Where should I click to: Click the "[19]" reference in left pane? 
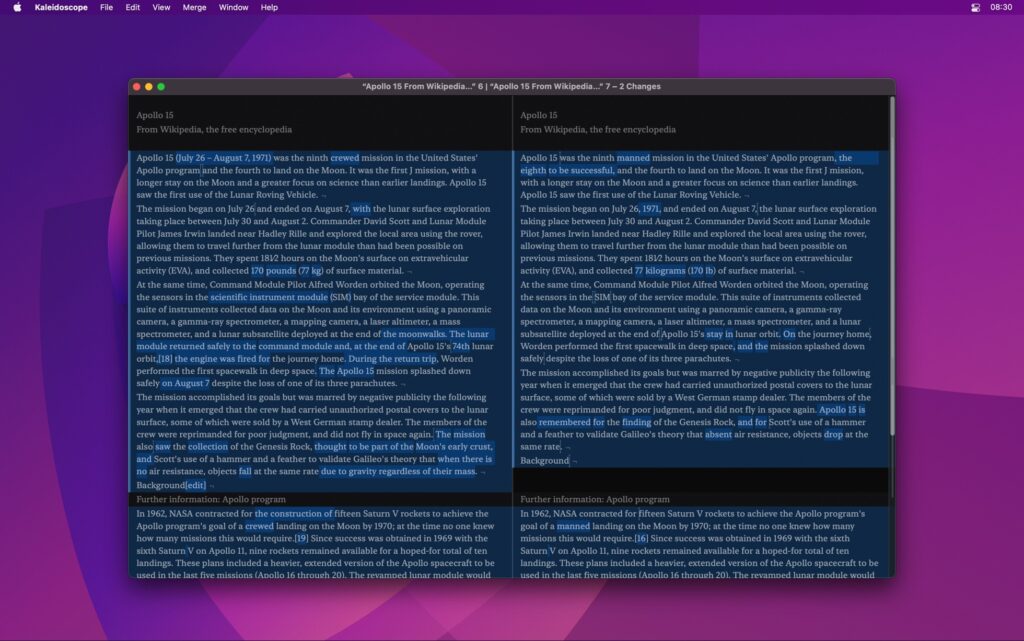pyautogui.click(x=301, y=538)
